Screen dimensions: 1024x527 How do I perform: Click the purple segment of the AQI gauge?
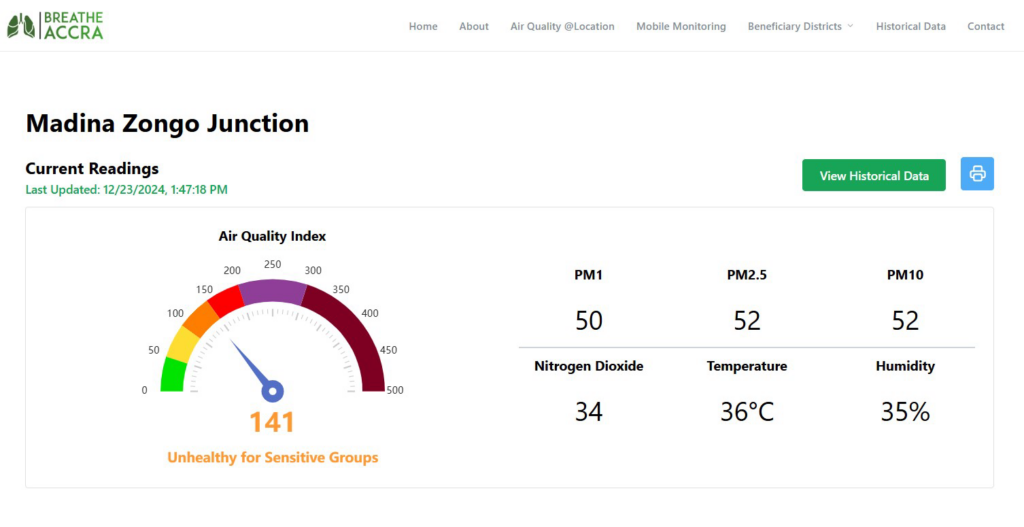coord(272,291)
